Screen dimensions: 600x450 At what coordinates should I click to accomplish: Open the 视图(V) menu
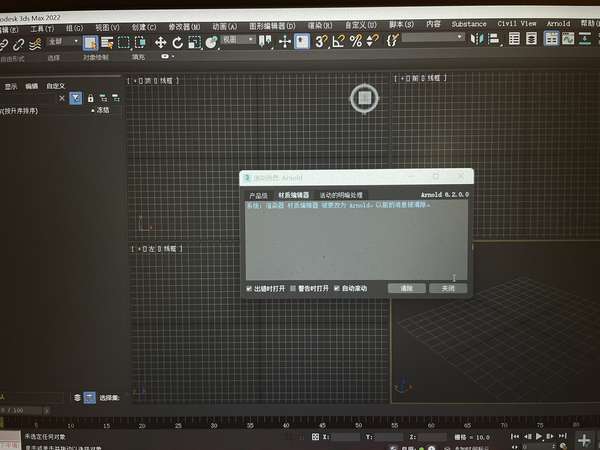tap(107, 28)
